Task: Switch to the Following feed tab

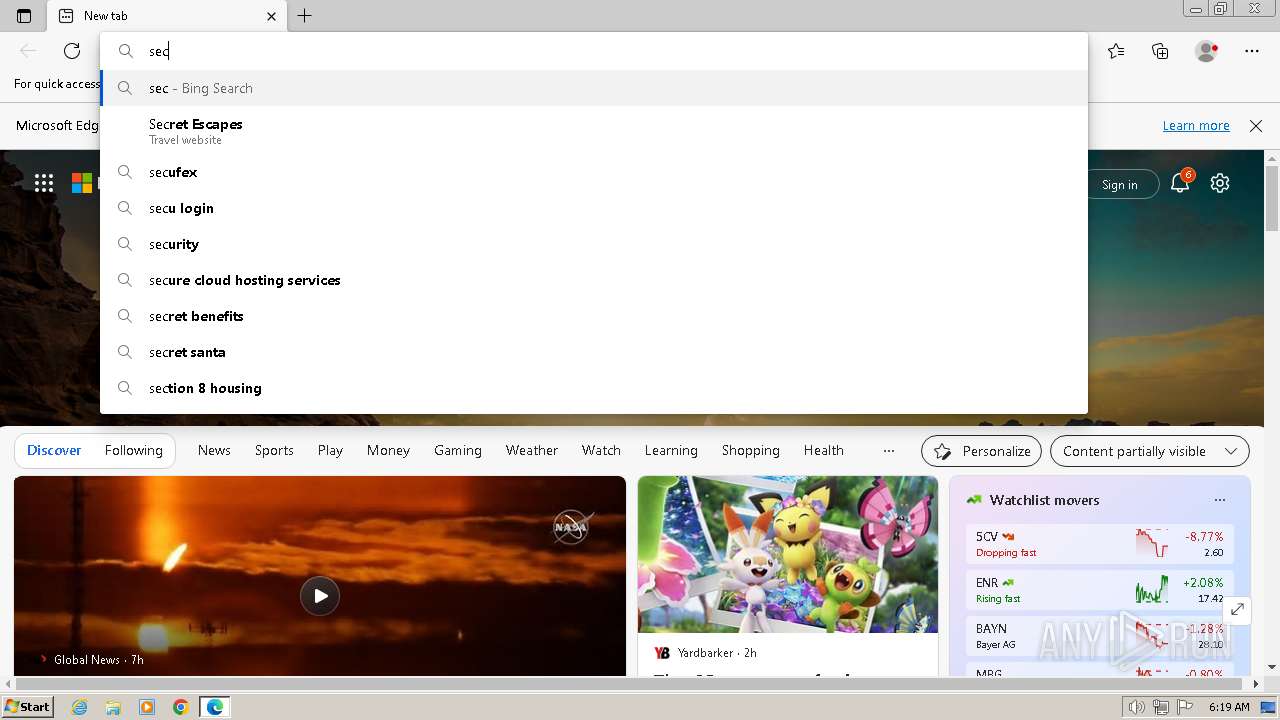Action: (133, 450)
